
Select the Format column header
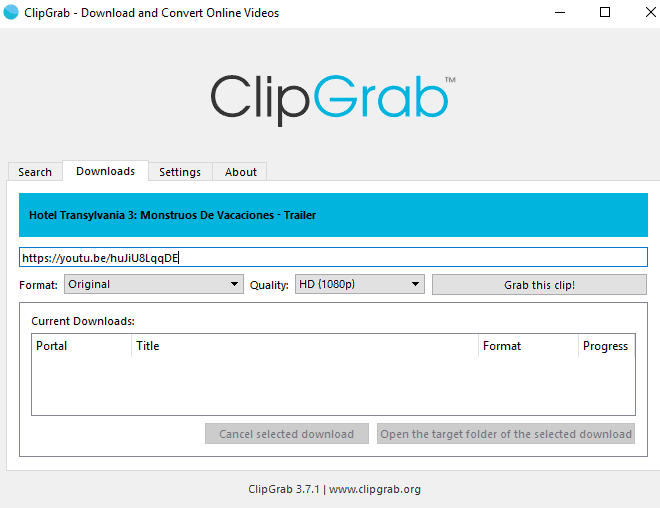(528, 346)
